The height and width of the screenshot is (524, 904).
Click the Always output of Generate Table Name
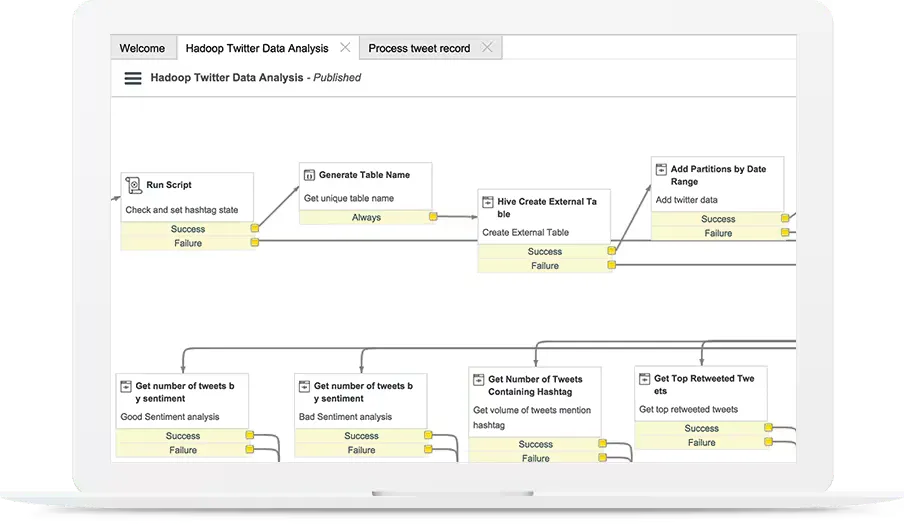[x=366, y=217]
